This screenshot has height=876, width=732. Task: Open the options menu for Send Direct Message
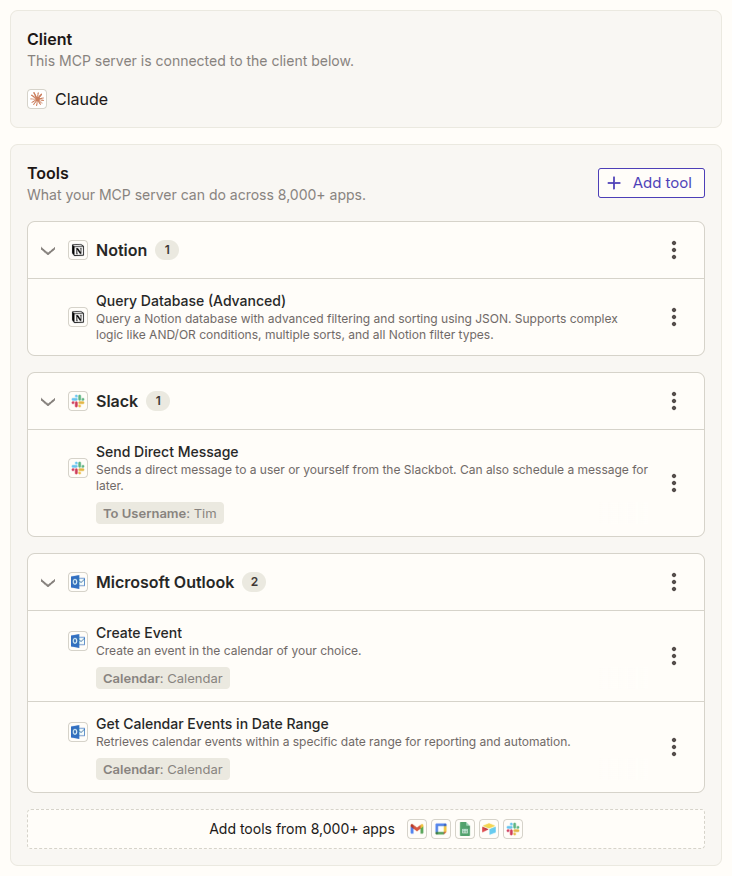pos(674,483)
